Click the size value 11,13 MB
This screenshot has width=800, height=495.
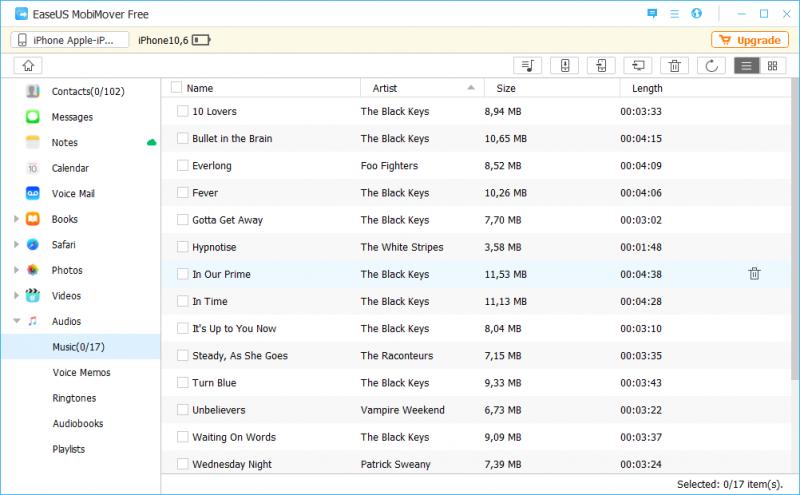[x=505, y=302]
